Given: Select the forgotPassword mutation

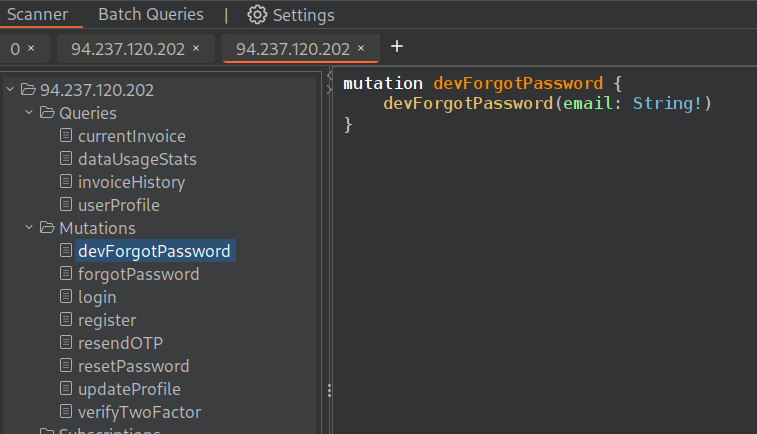Looking at the screenshot, I should pos(138,274).
